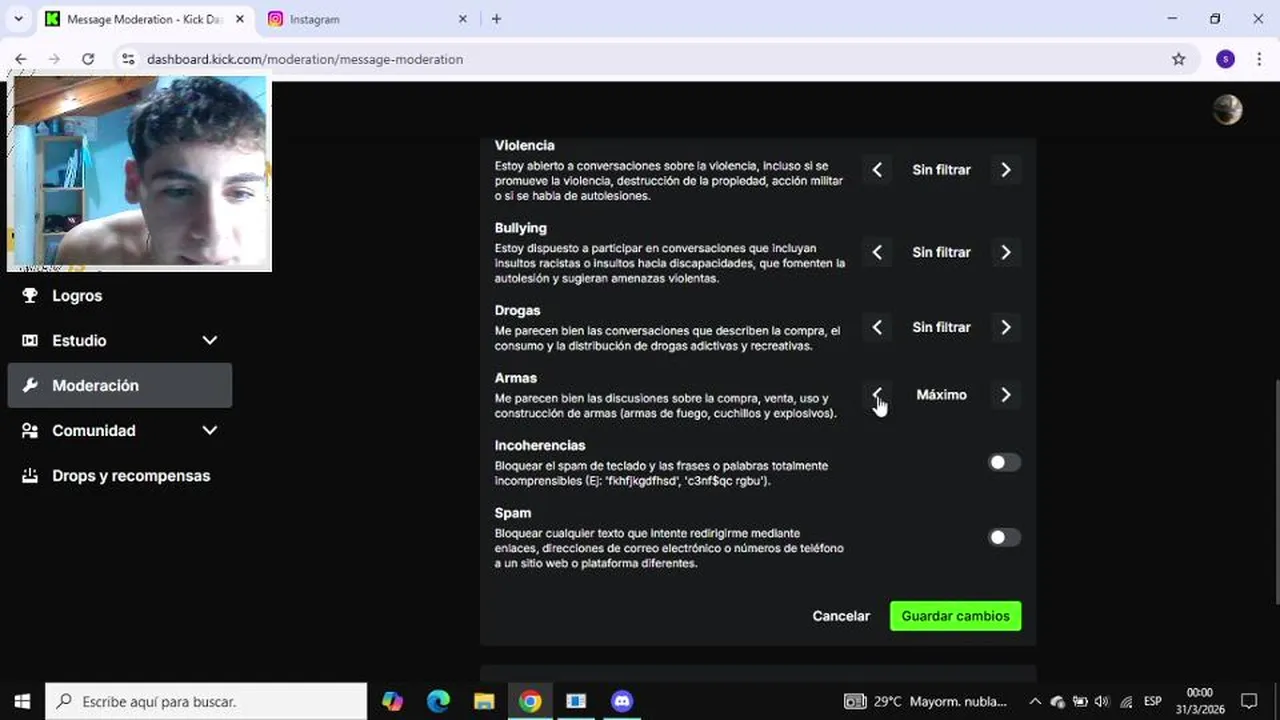Click the Logros trophy icon
The width and height of the screenshot is (1280, 720).
(30, 296)
